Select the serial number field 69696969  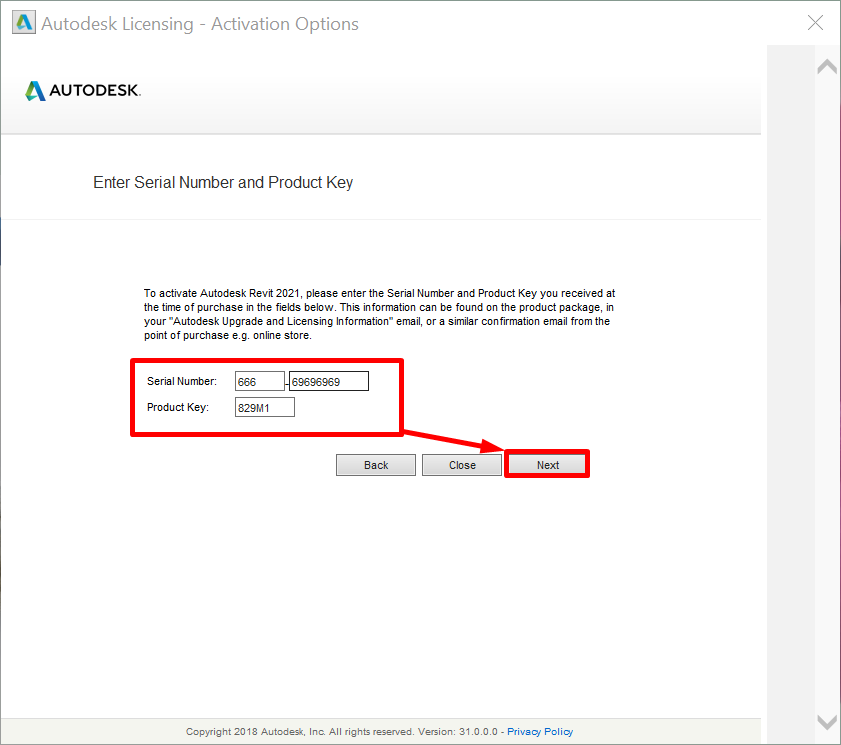click(329, 381)
